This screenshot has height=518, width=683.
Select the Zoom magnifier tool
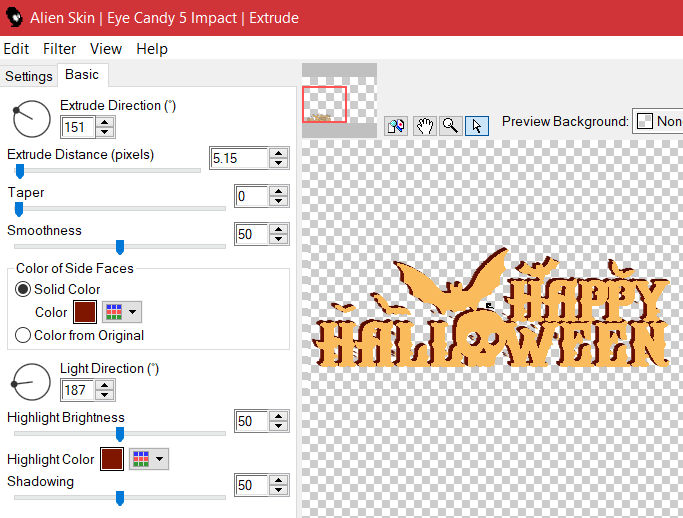(451, 125)
